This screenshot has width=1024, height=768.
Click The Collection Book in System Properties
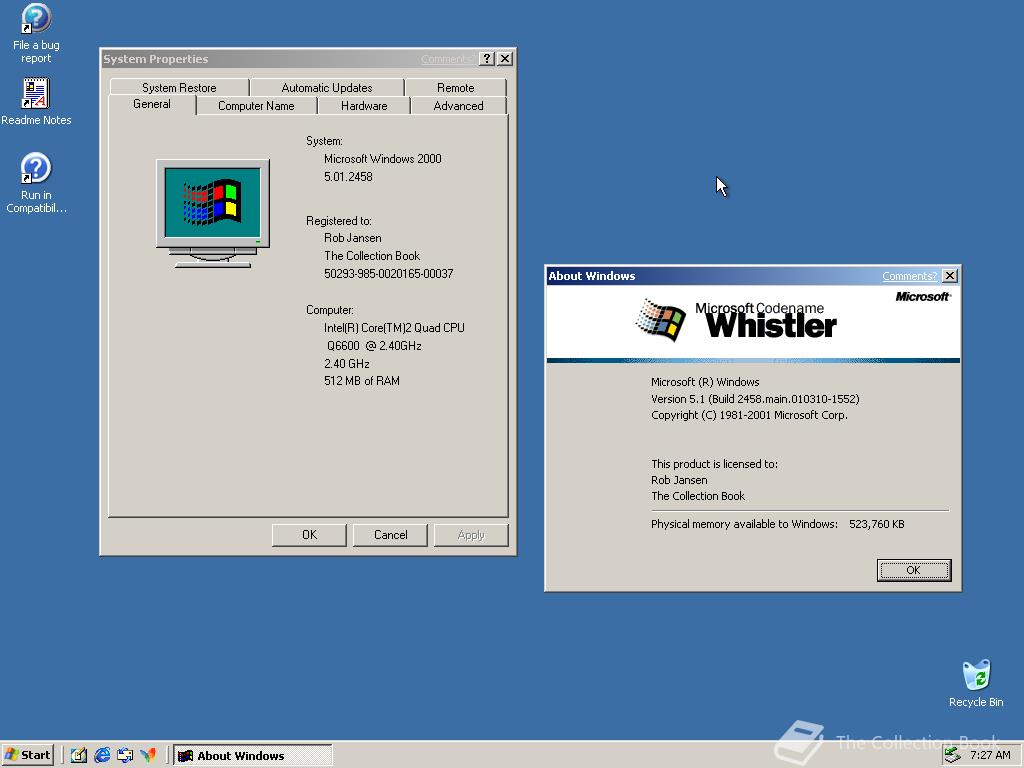(372, 256)
